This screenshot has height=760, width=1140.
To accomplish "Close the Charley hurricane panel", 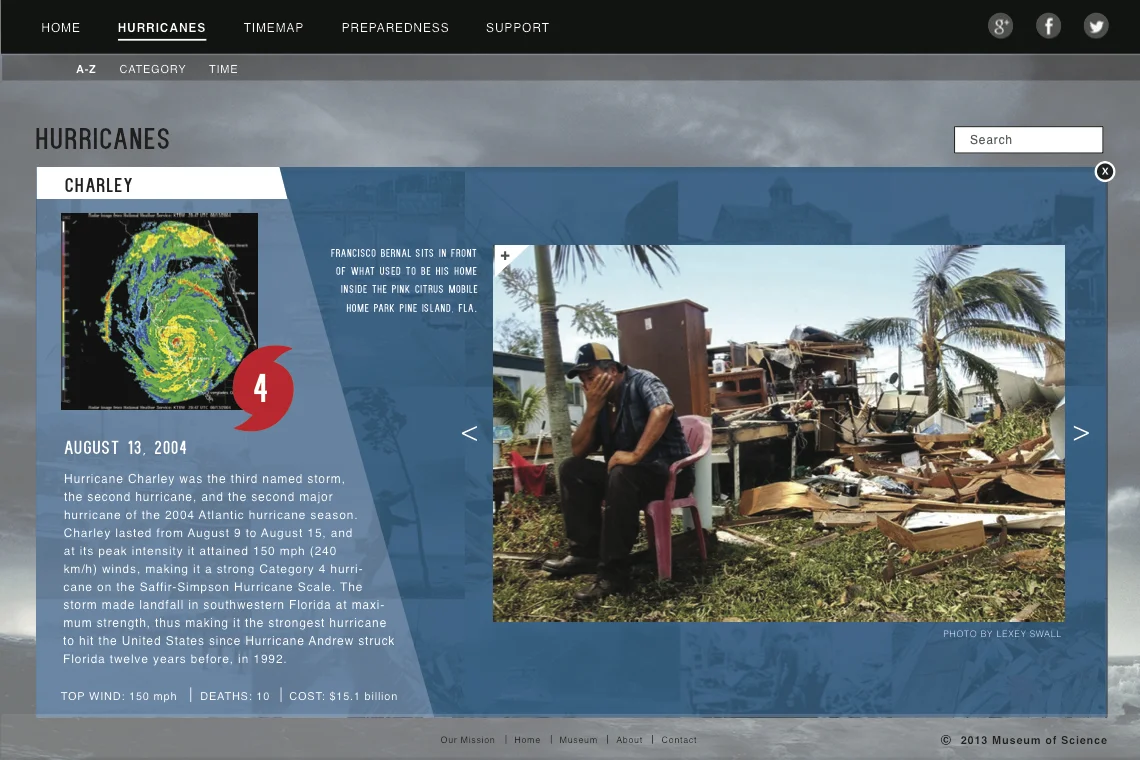I will click(1105, 172).
